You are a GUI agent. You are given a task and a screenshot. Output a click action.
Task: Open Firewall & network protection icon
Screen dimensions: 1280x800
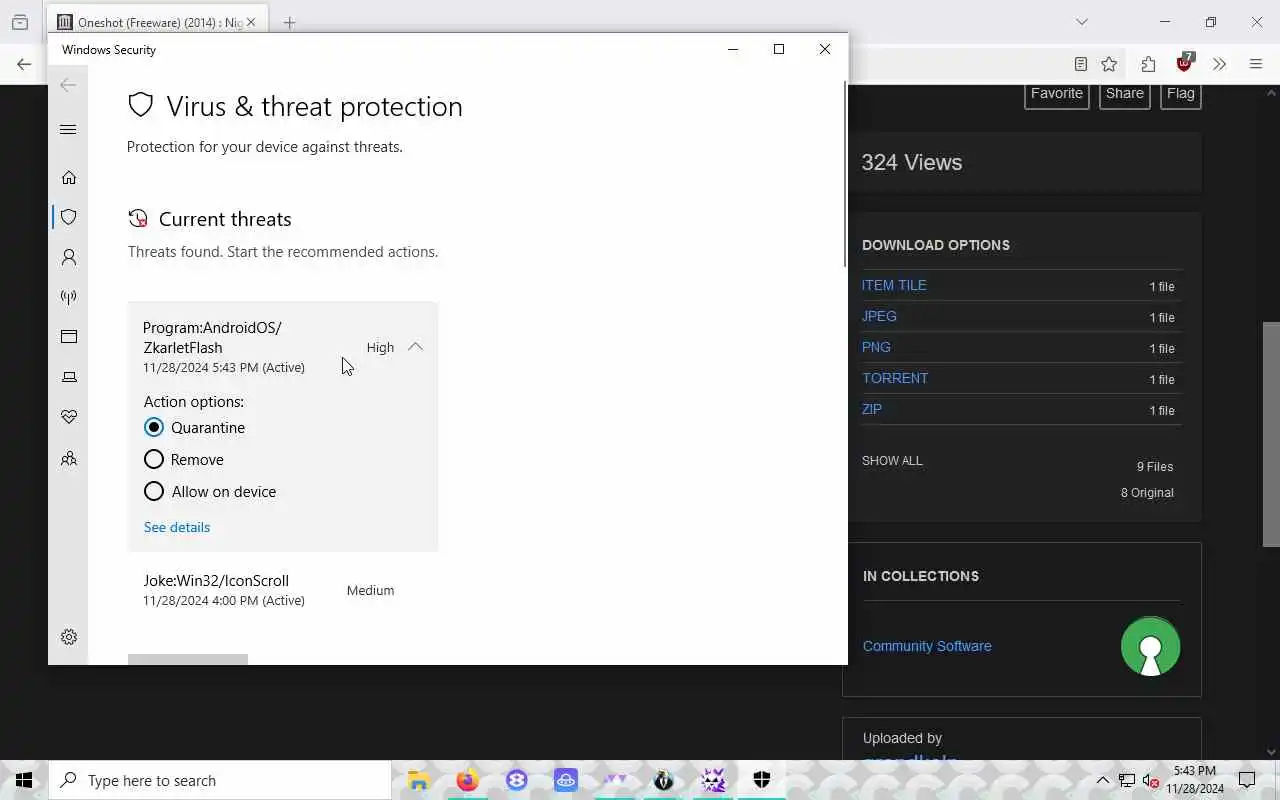click(69, 297)
